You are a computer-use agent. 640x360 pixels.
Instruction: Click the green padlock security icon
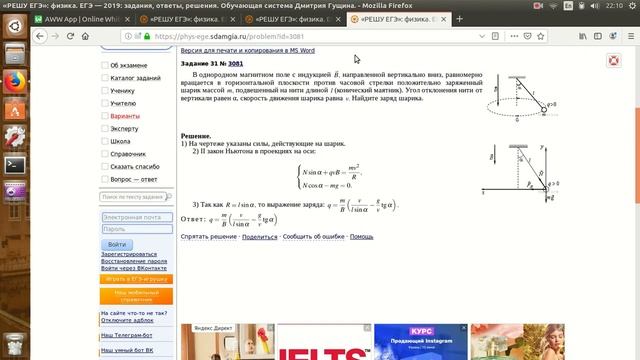[x=147, y=36]
